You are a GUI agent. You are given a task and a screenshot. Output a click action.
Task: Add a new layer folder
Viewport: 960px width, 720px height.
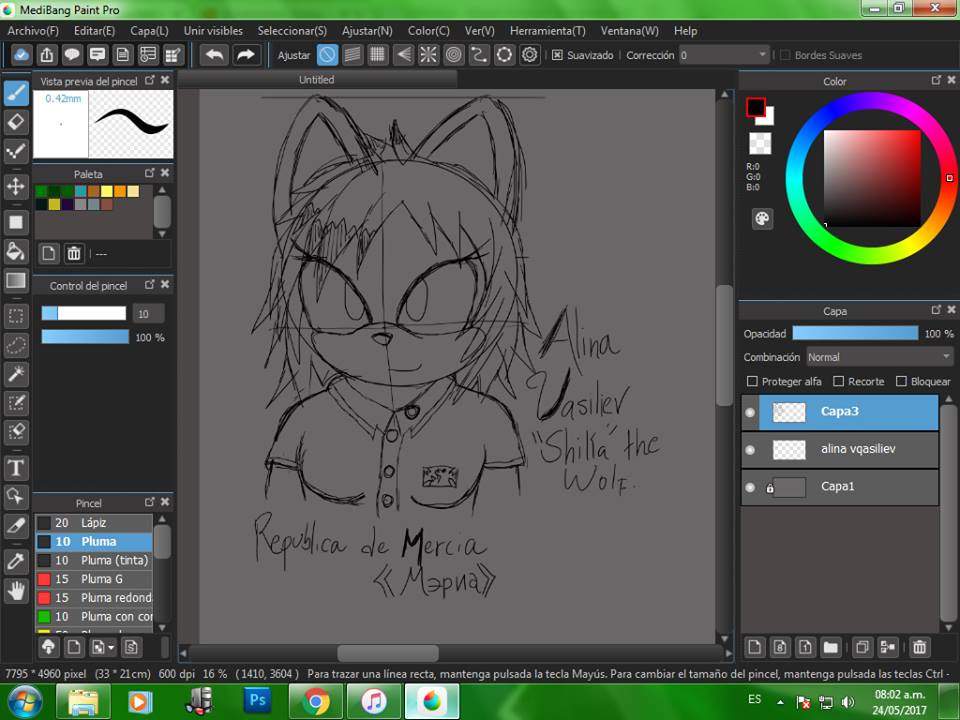(x=831, y=647)
